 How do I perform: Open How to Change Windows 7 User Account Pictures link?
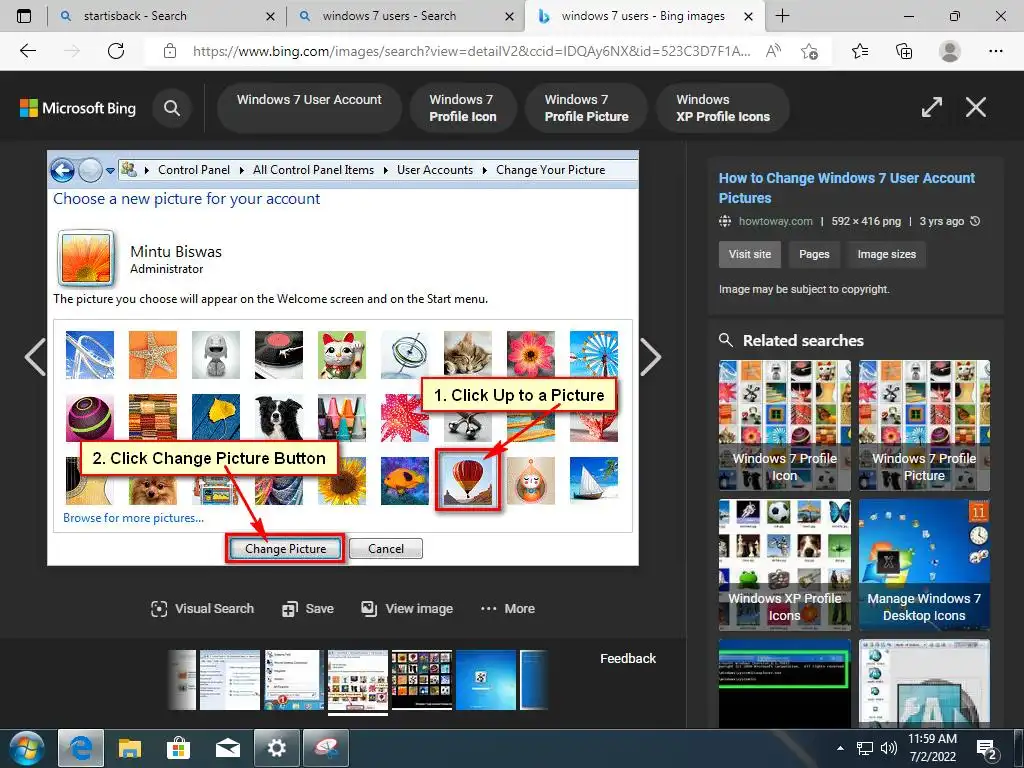[846, 188]
